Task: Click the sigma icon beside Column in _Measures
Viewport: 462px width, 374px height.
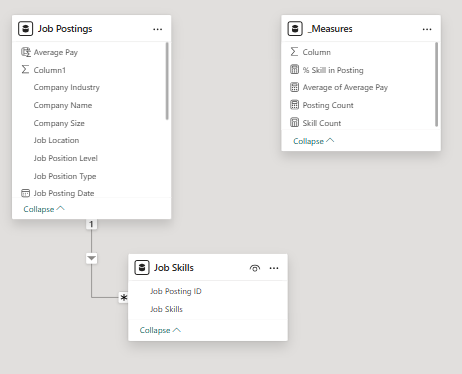Action: [x=294, y=52]
